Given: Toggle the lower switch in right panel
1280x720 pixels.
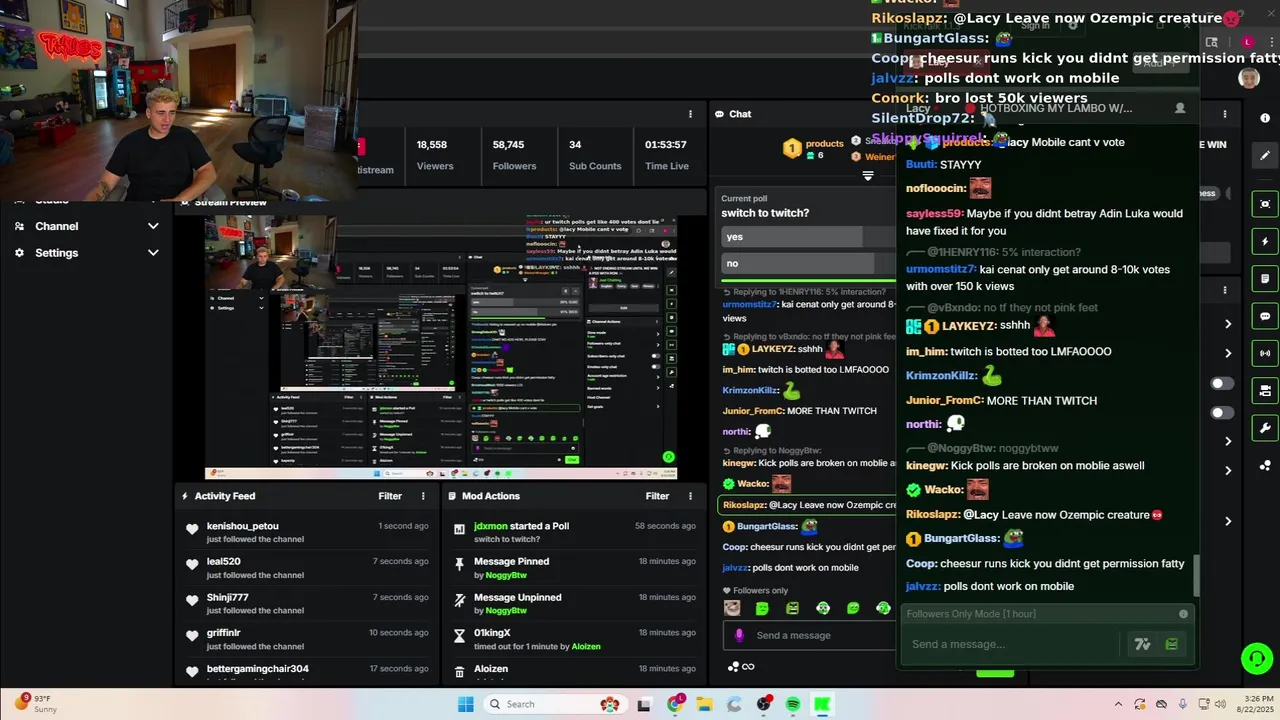Looking at the screenshot, I should pyautogui.click(x=1222, y=413).
